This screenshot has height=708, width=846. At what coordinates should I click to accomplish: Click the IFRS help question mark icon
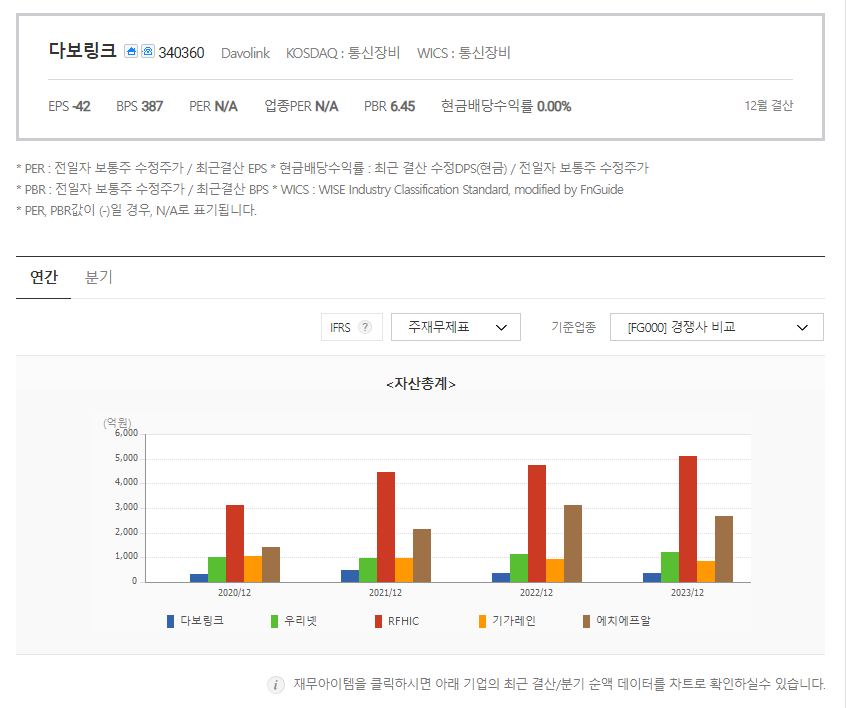point(365,327)
